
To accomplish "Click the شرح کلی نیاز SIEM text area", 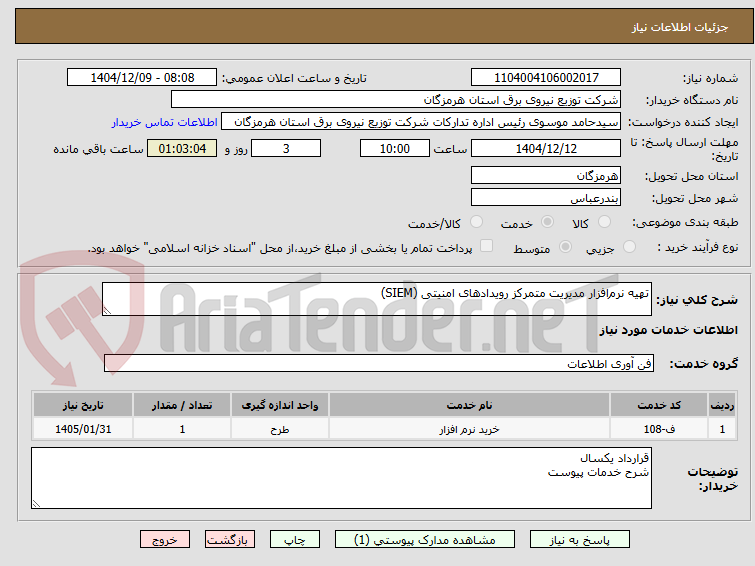I will click(377, 299).
